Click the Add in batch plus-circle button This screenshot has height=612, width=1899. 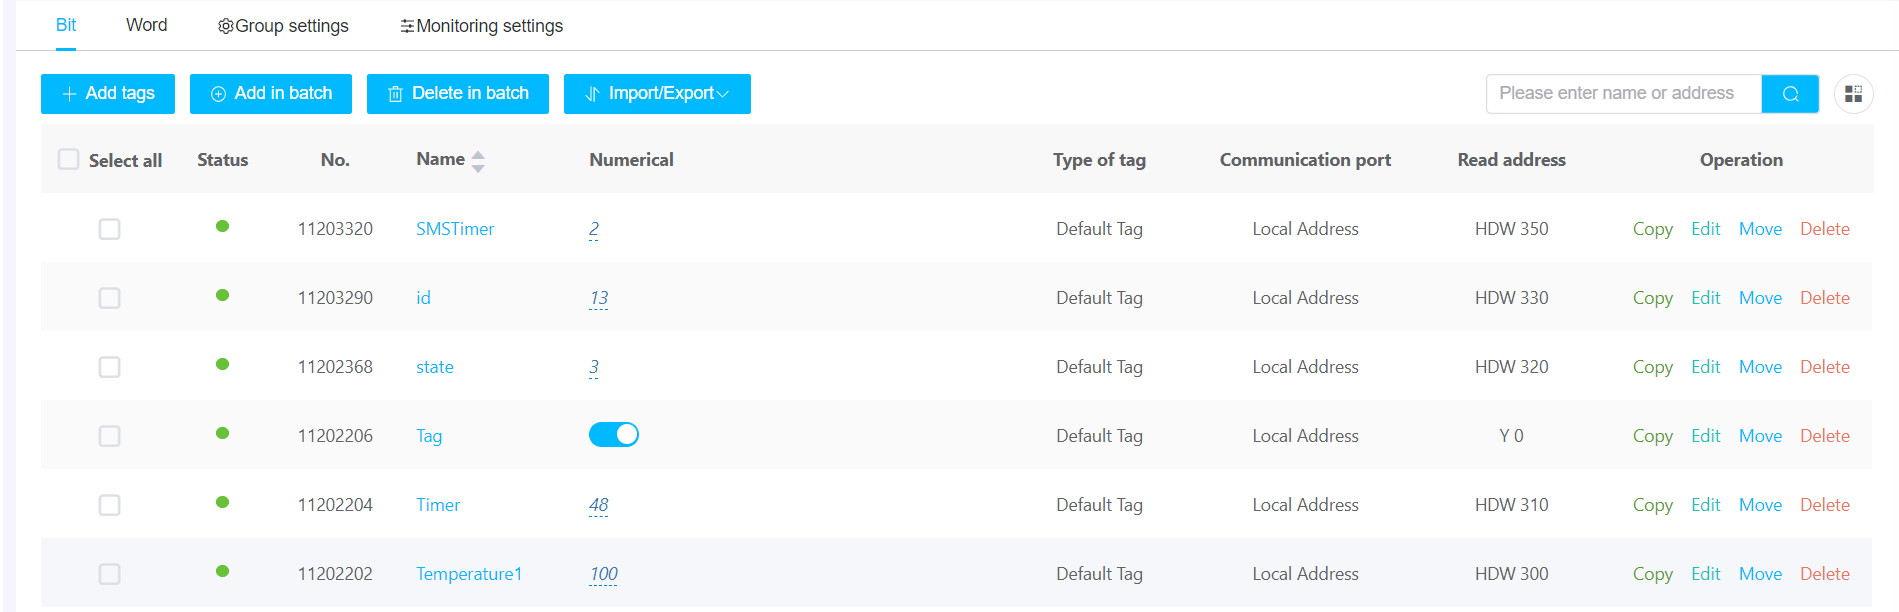pyautogui.click(x=271, y=94)
